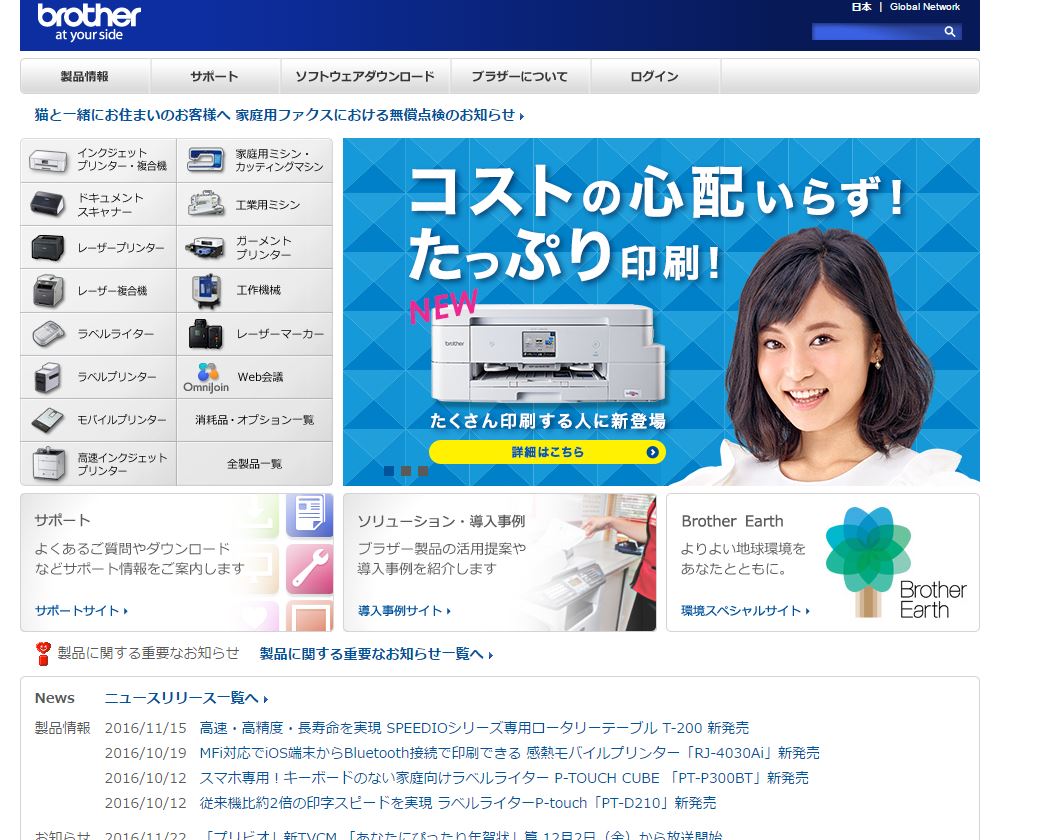Select the third banner slide dot
The height and width of the screenshot is (840, 1041).
click(x=423, y=471)
